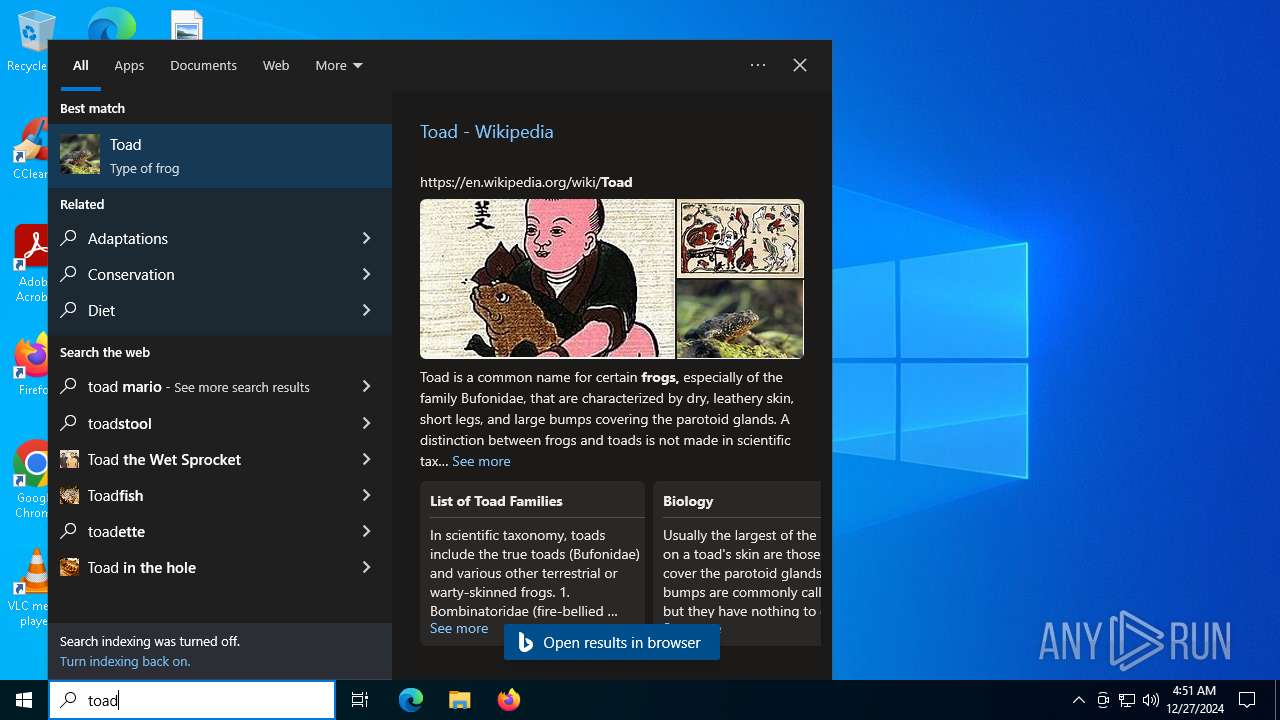Select the Biology info card
1280x720 pixels.
(737, 563)
